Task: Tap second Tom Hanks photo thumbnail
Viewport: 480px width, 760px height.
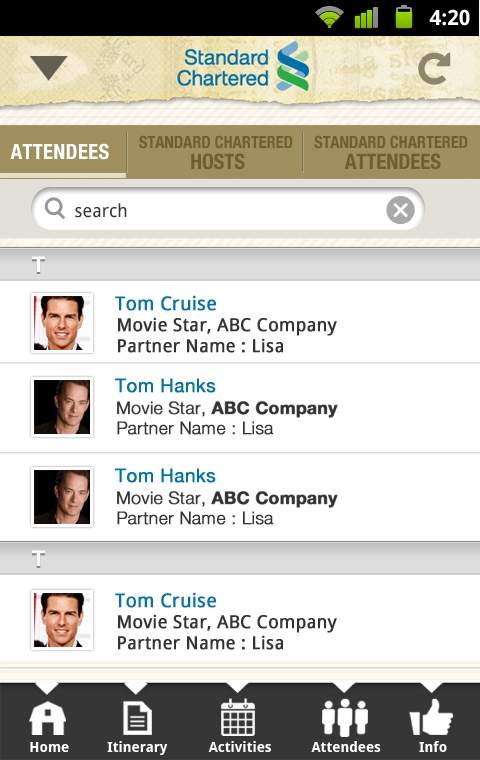Action: 62,497
